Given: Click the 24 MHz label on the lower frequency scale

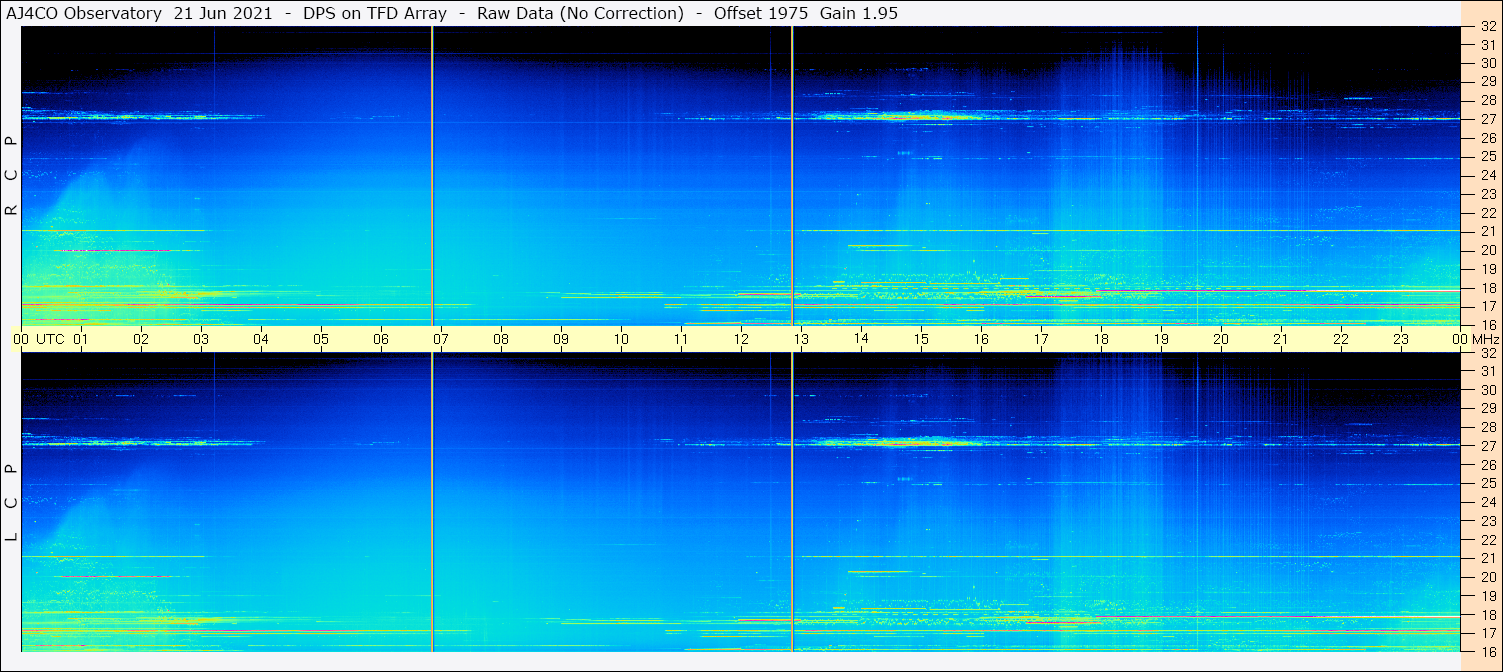Looking at the screenshot, I should (1488, 502).
